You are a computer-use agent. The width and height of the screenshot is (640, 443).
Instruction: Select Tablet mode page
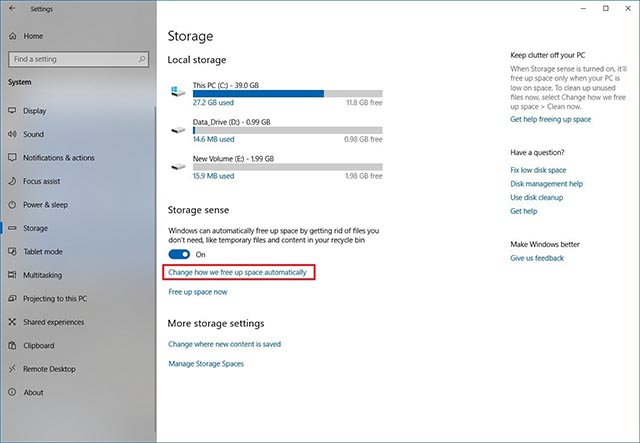pos(43,252)
